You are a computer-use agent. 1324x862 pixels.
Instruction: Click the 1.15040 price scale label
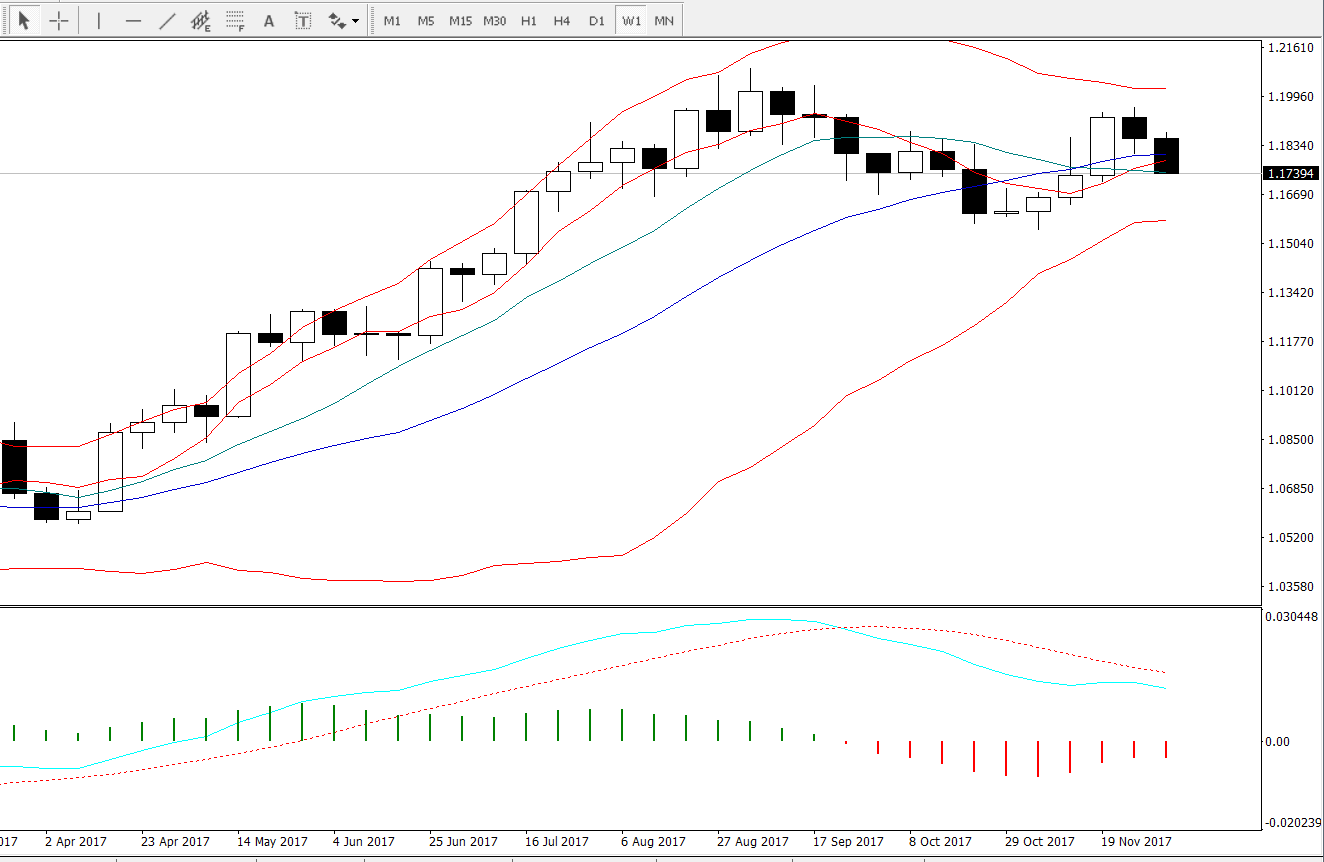coord(1290,243)
